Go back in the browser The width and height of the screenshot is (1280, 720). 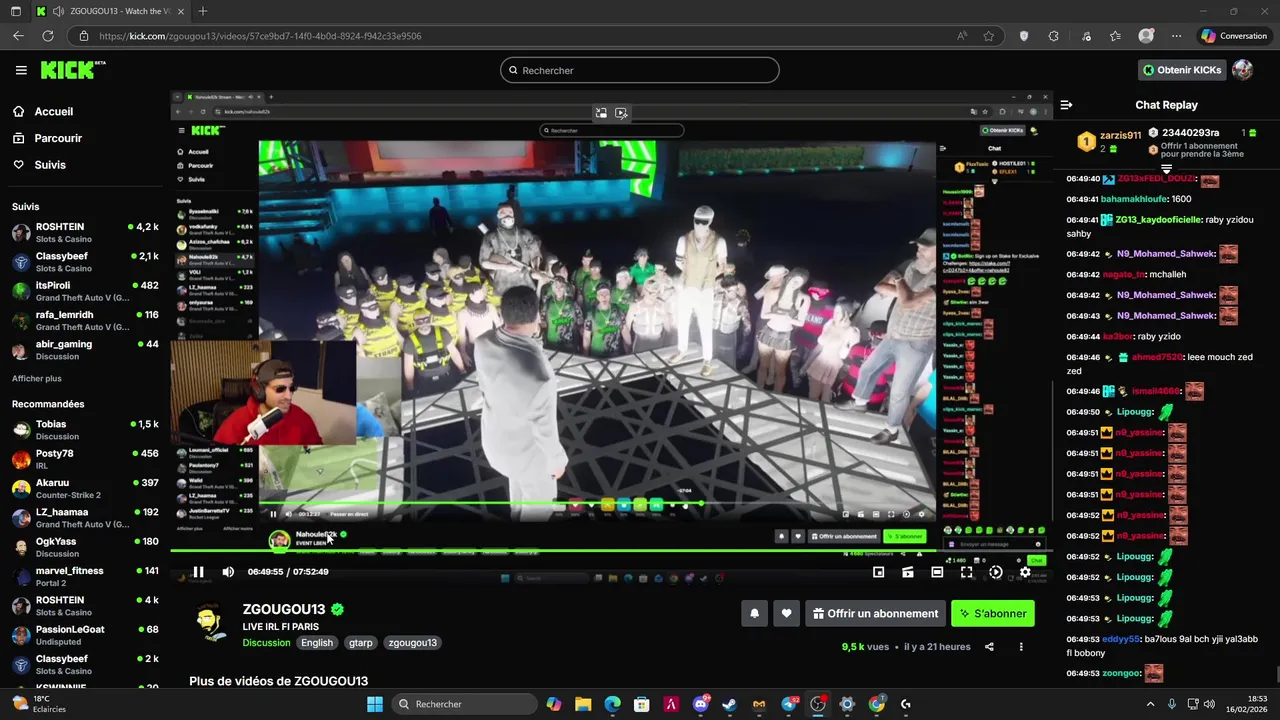tap(18, 36)
